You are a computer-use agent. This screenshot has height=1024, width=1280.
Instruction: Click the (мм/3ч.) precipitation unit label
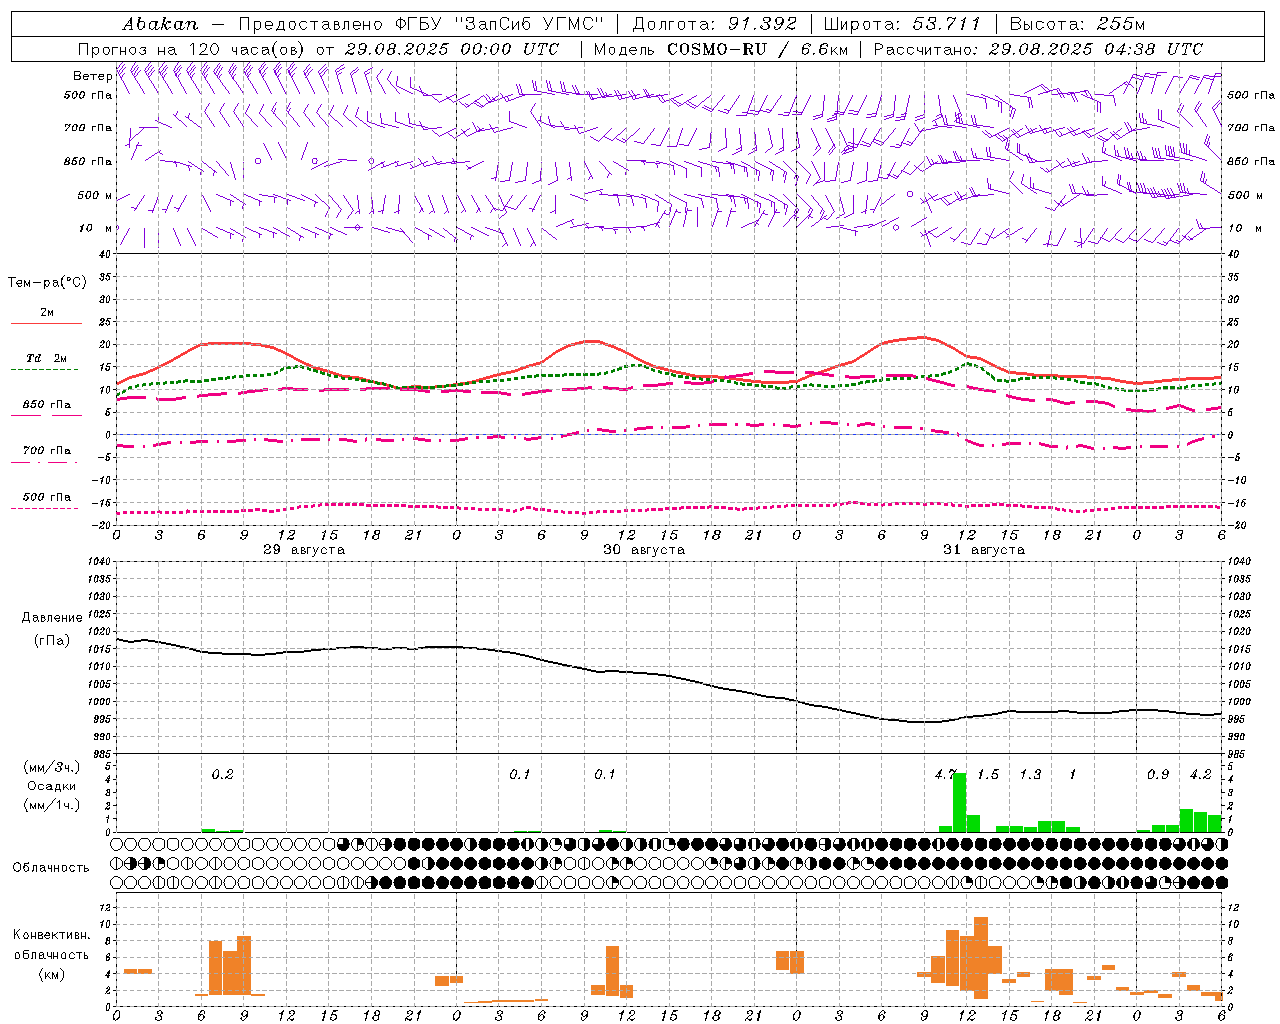point(52,767)
